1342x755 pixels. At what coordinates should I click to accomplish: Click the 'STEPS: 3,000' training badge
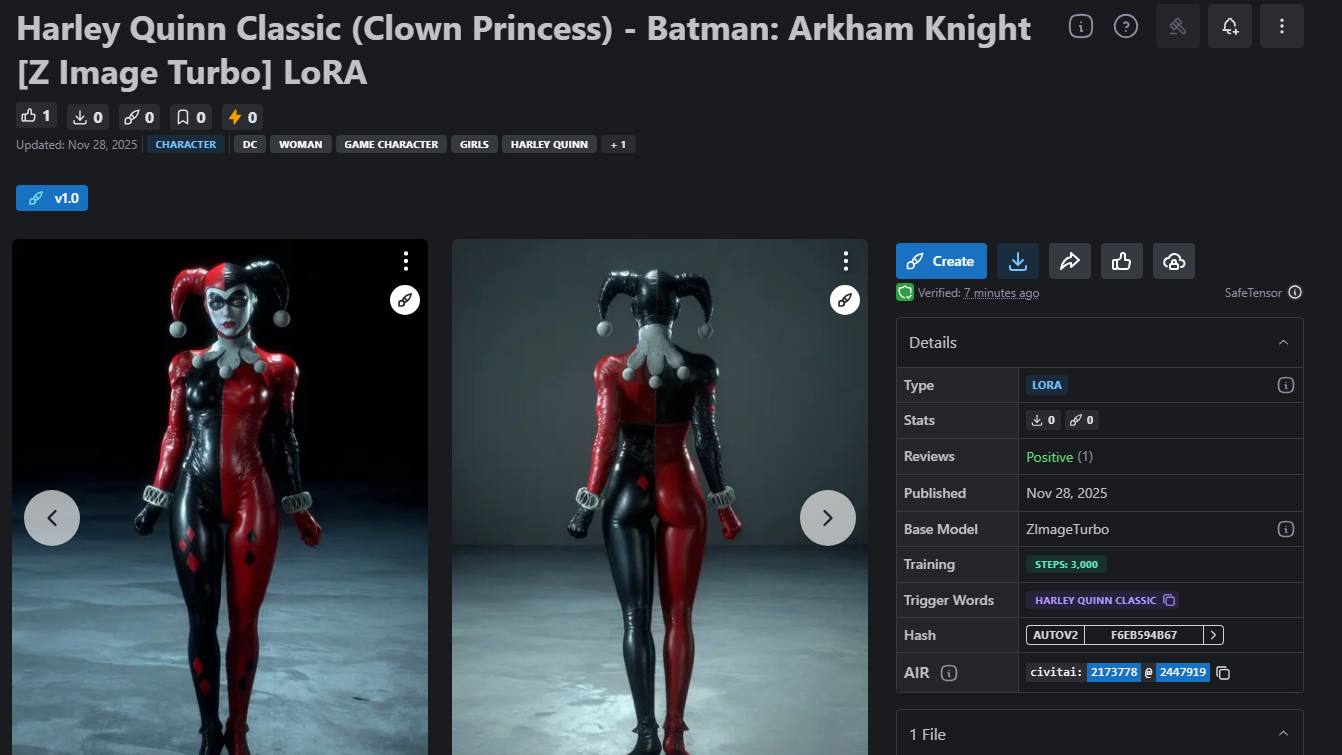coord(1067,564)
